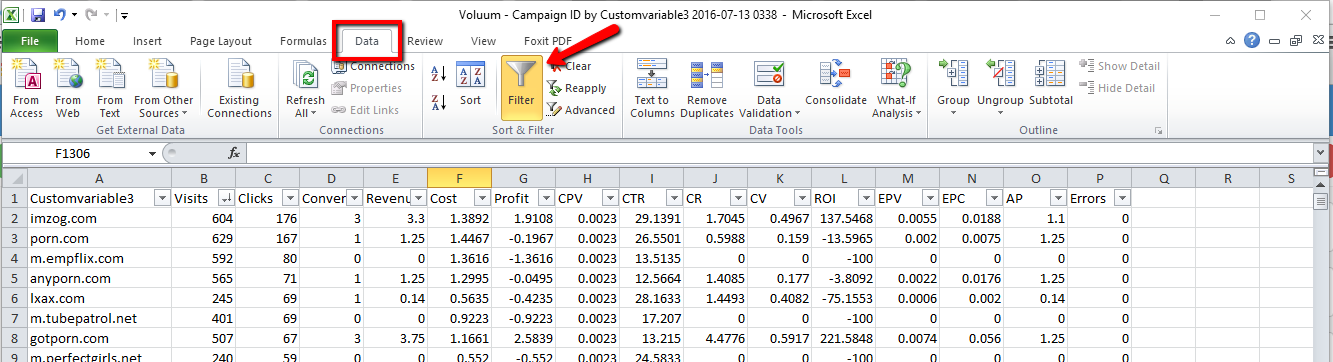Open ROI column filter dropdown
This screenshot has width=1333, height=362.
[866, 198]
